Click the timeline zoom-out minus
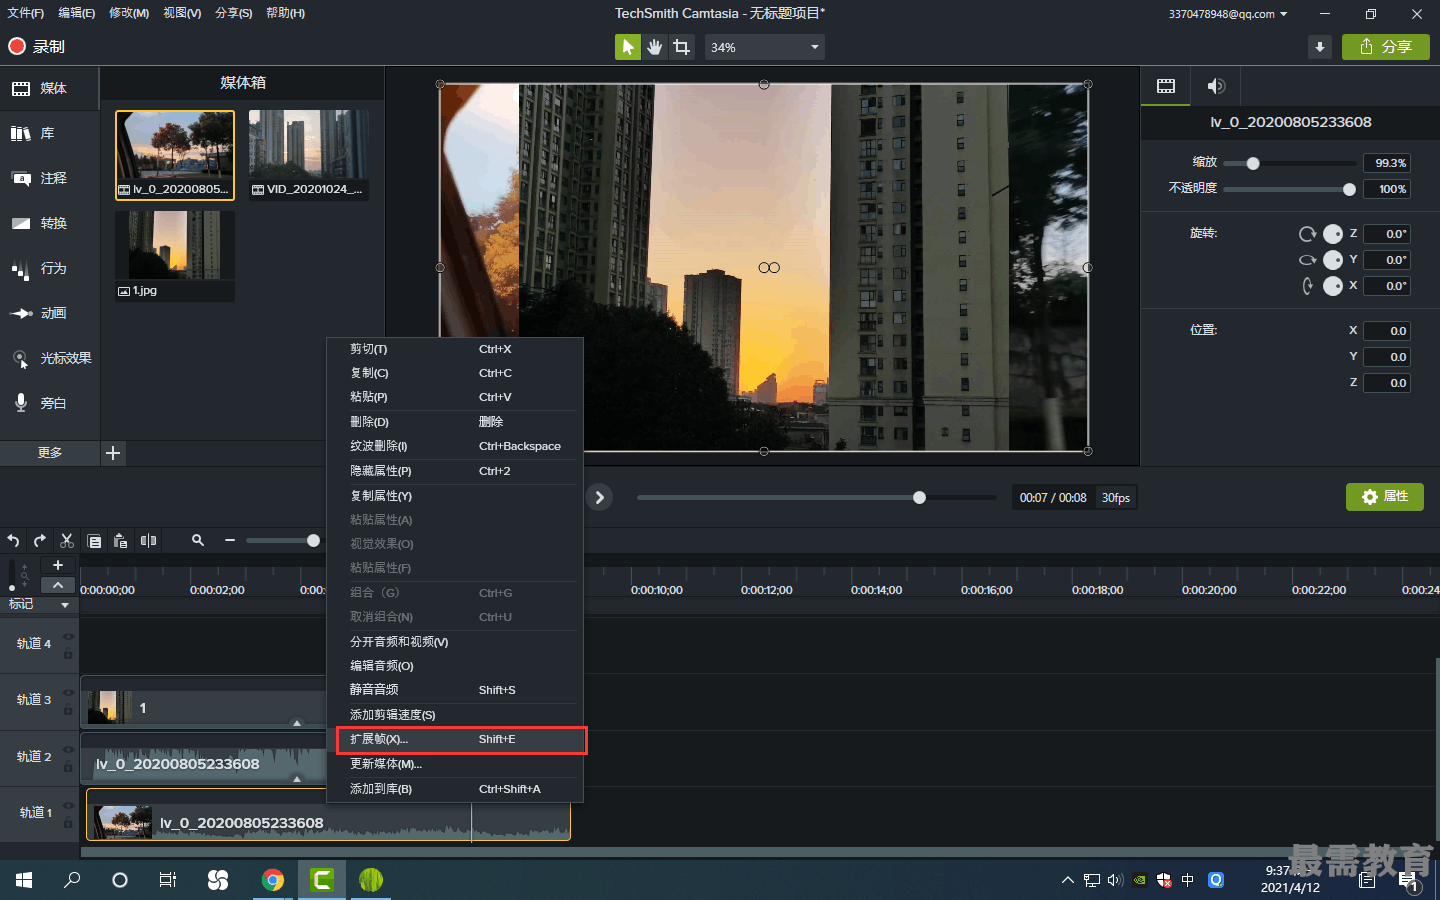Image resolution: width=1440 pixels, height=900 pixels. 230,540
